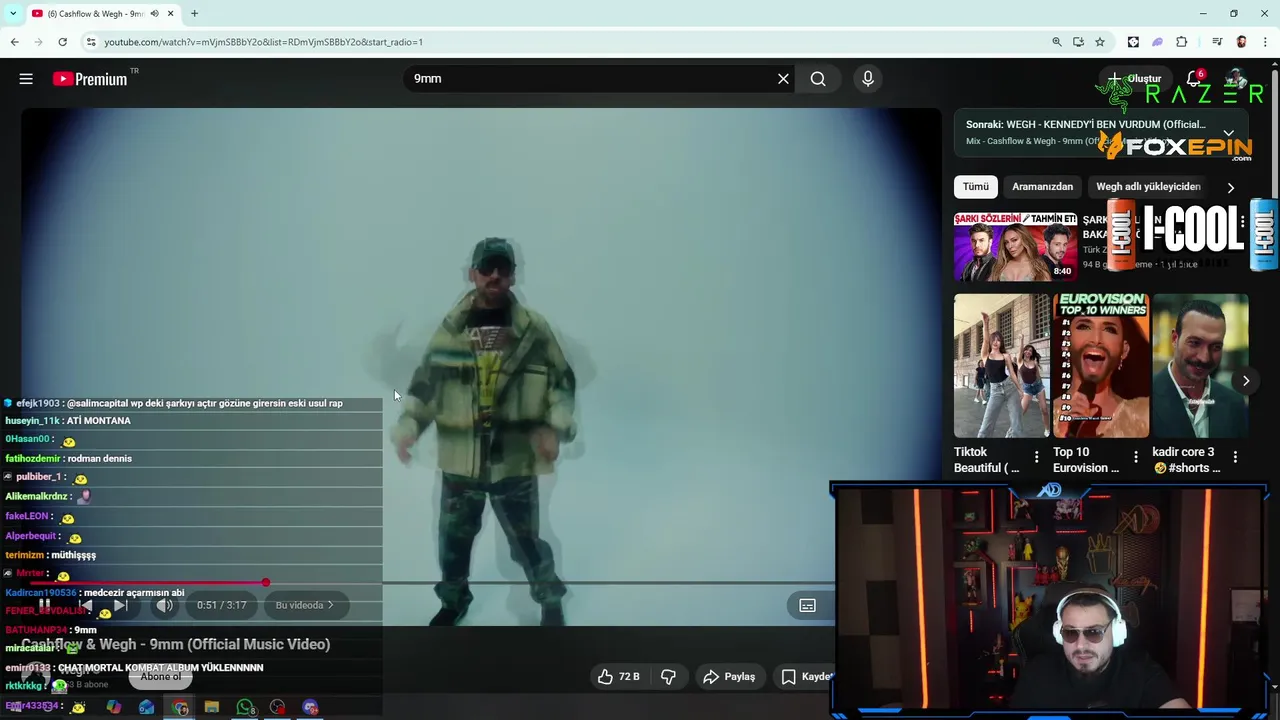Viewport: 1280px width, 720px height.
Task: Open the Bu videoda chapters
Action: pos(305,605)
